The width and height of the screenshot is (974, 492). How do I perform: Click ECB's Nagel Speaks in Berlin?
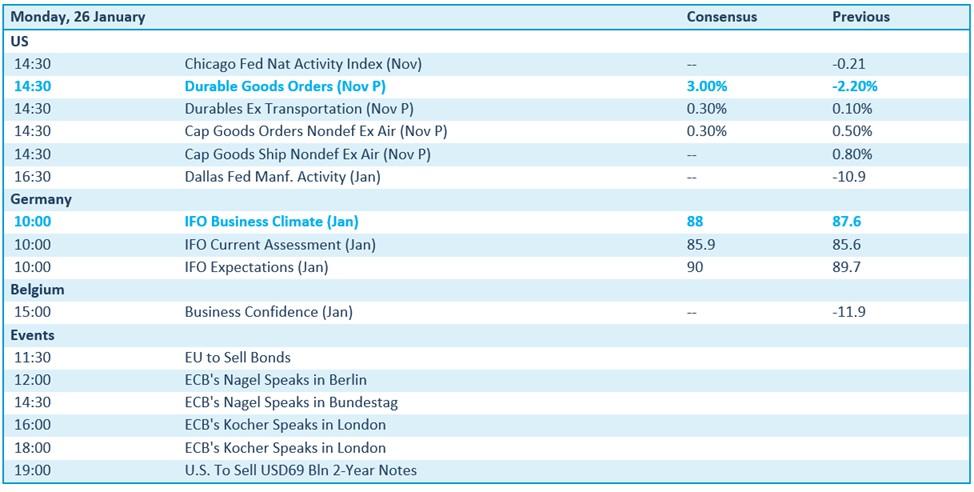(x=276, y=380)
